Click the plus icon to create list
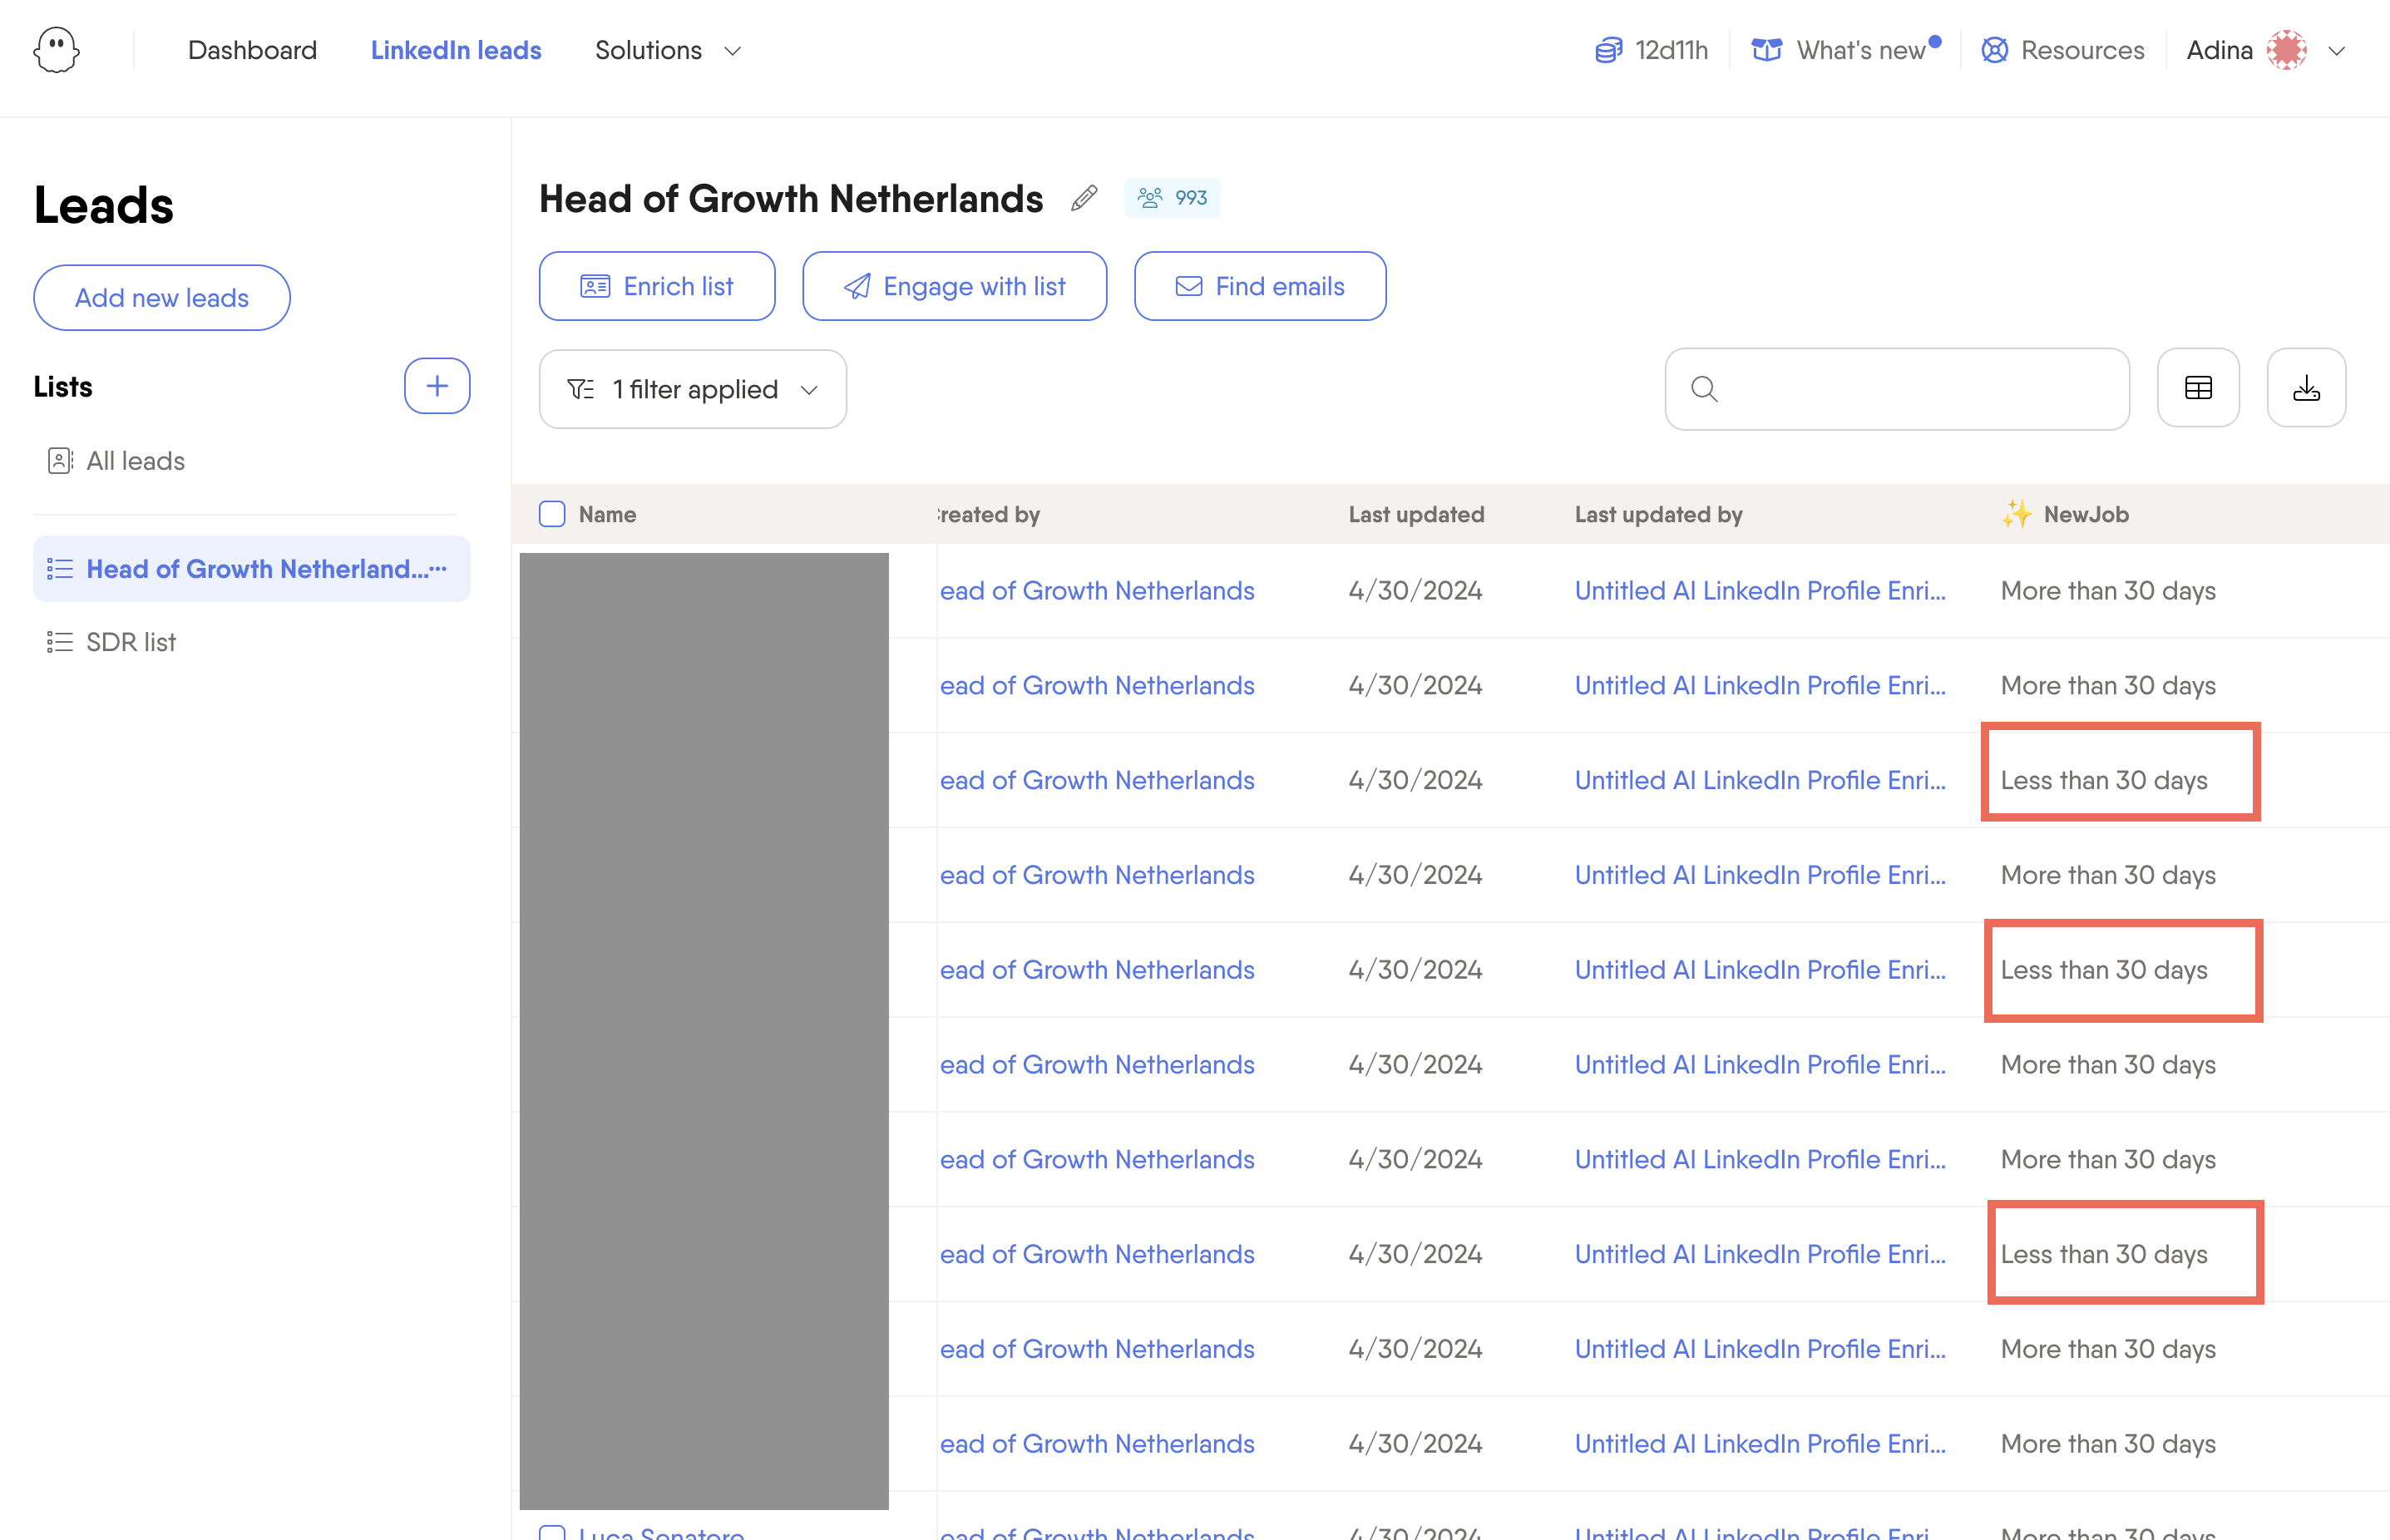 pyautogui.click(x=437, y=386)
